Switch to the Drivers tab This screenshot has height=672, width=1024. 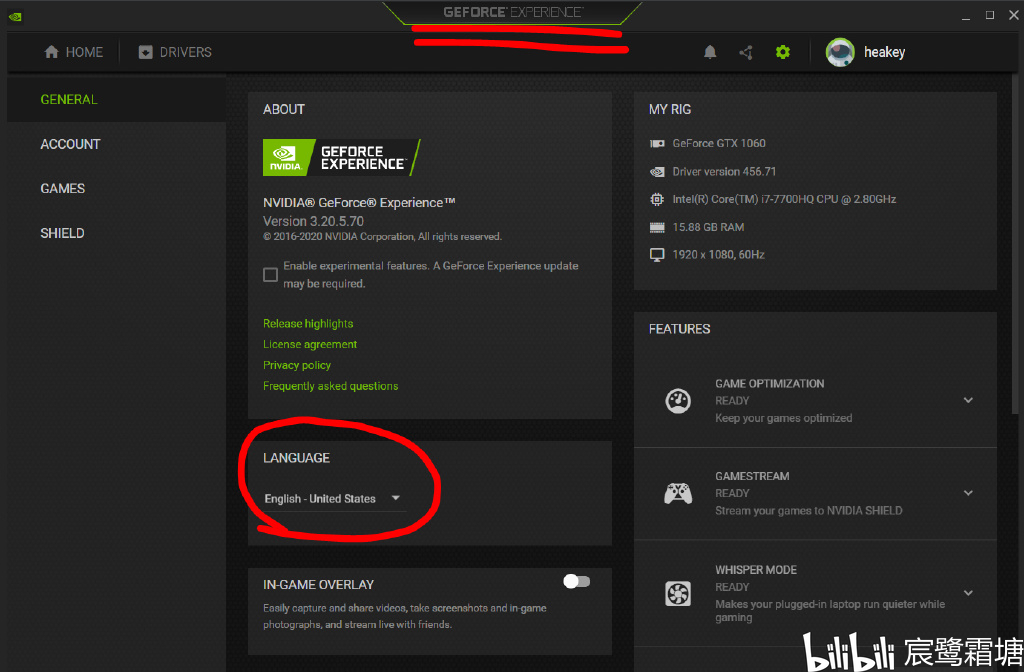point(175,52)
